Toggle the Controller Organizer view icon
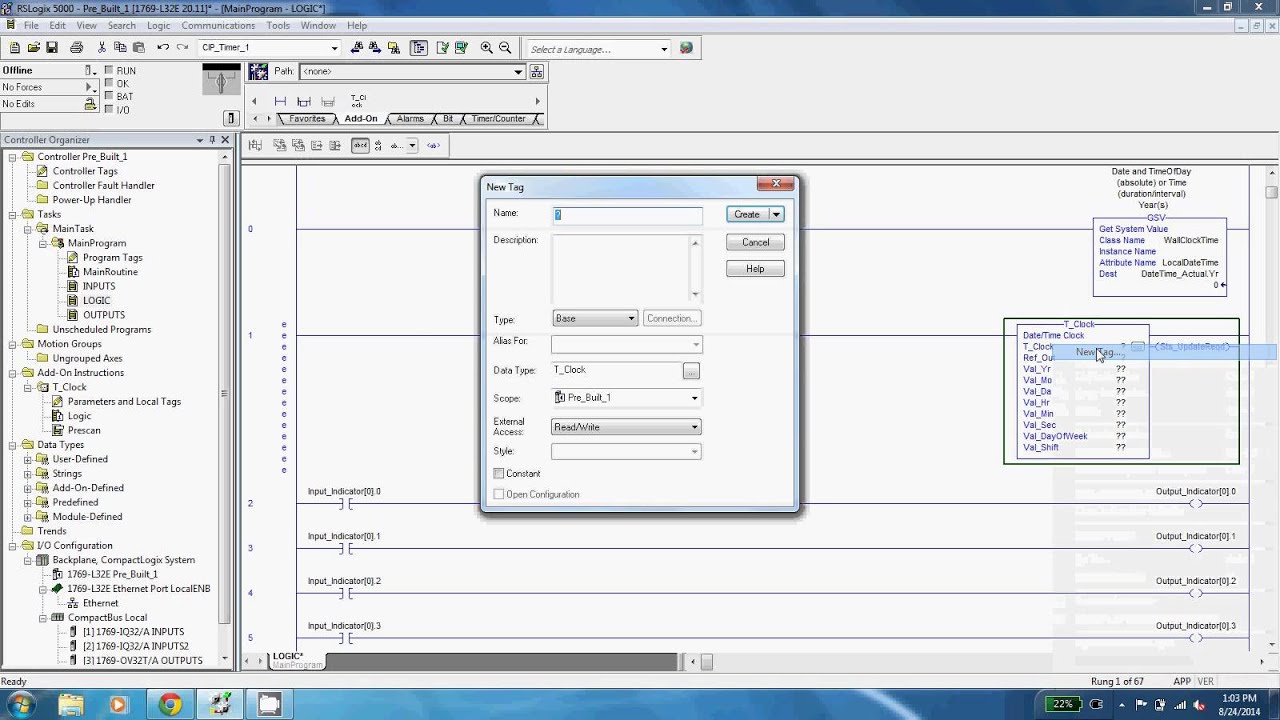This screenshot has width=1280, height=720. pyautogui.click(x=418, y=48)
